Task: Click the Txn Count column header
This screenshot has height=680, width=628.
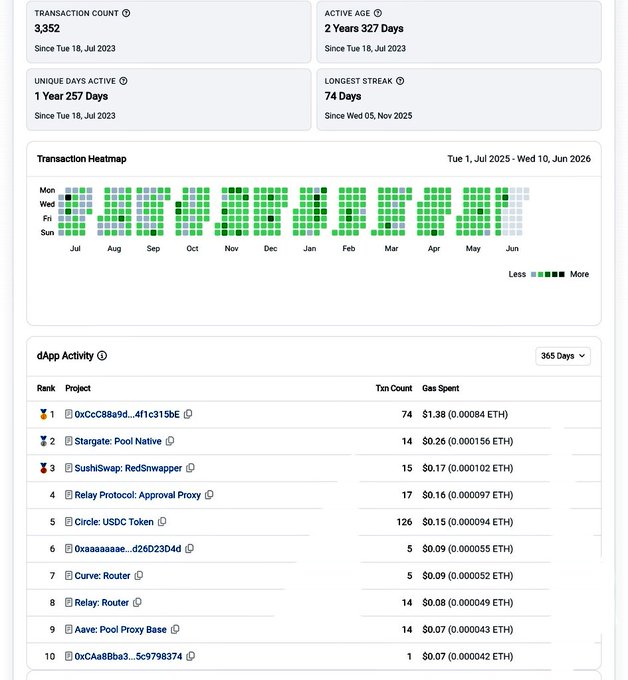Action: click(394, 388)
